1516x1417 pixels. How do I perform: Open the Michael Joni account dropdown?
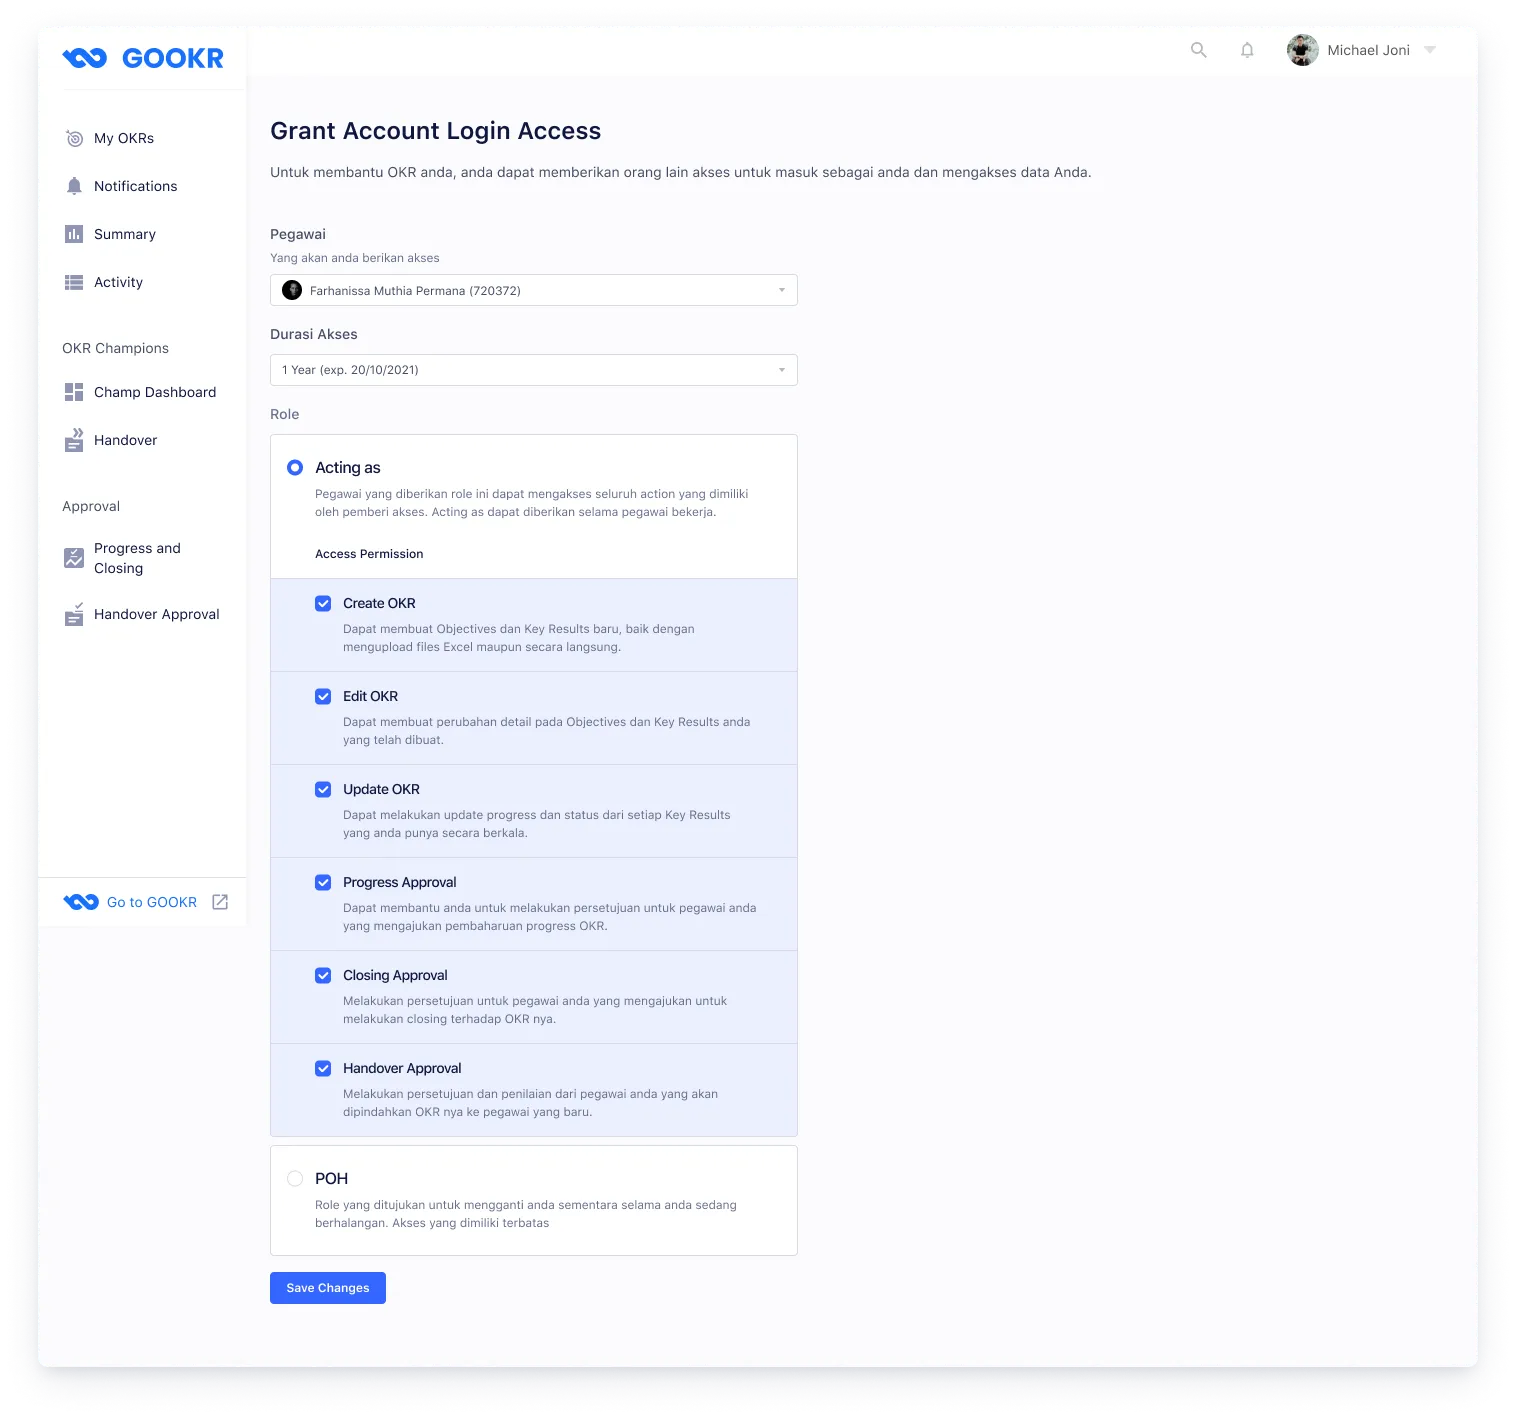coord(1430,49)
